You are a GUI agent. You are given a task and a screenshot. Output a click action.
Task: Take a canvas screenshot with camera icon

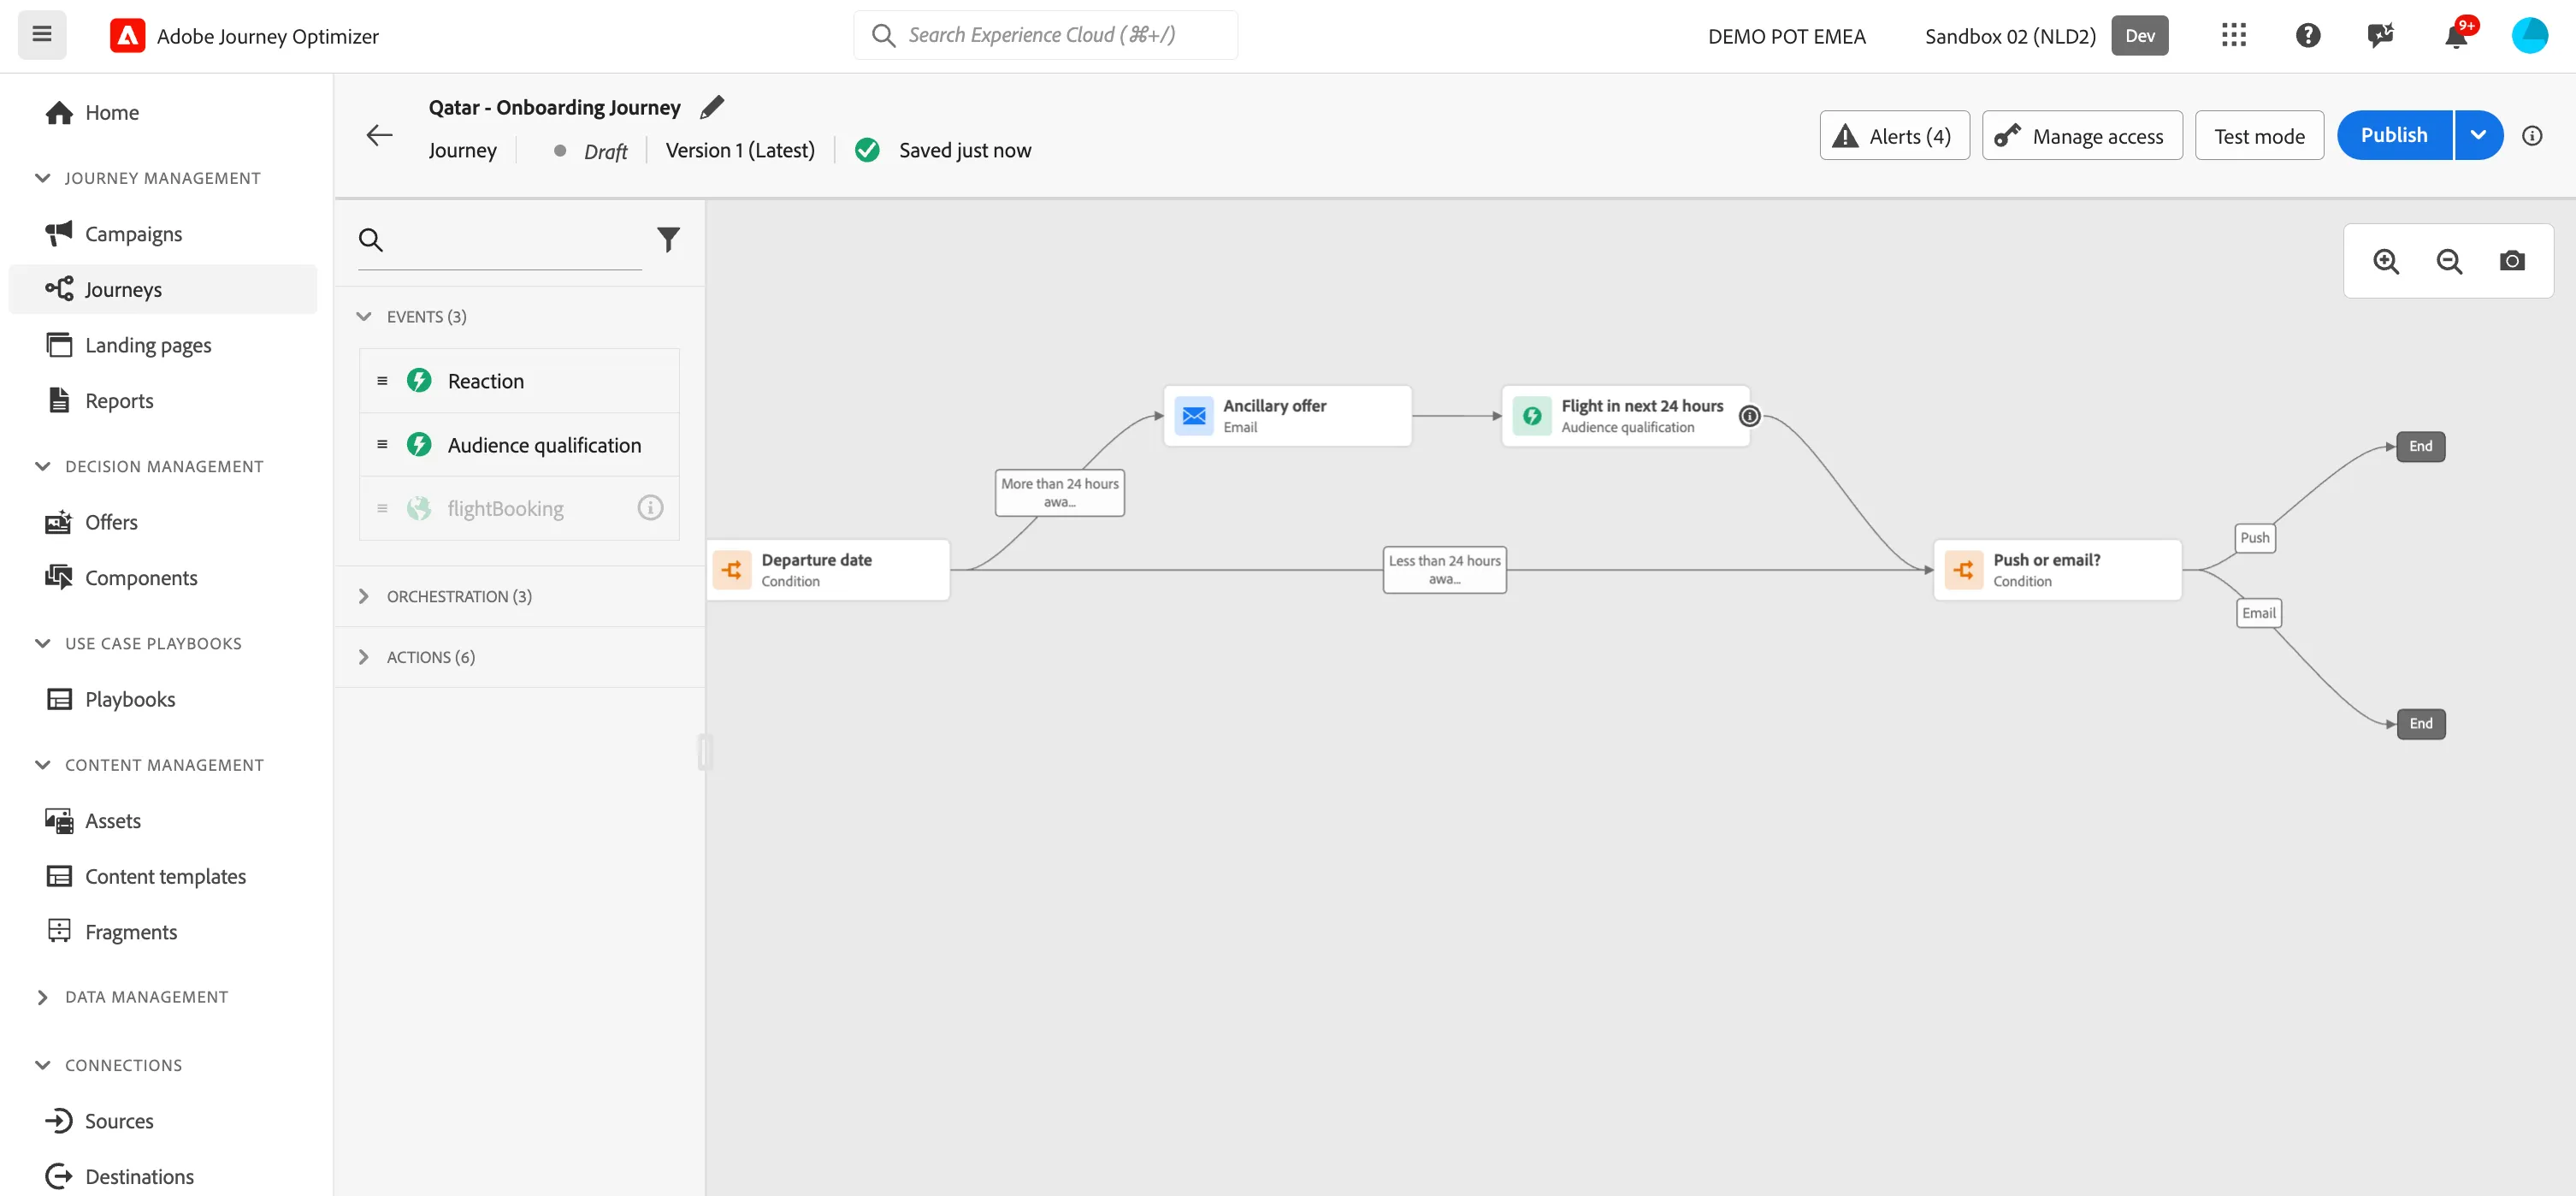tap(2512, 261)
